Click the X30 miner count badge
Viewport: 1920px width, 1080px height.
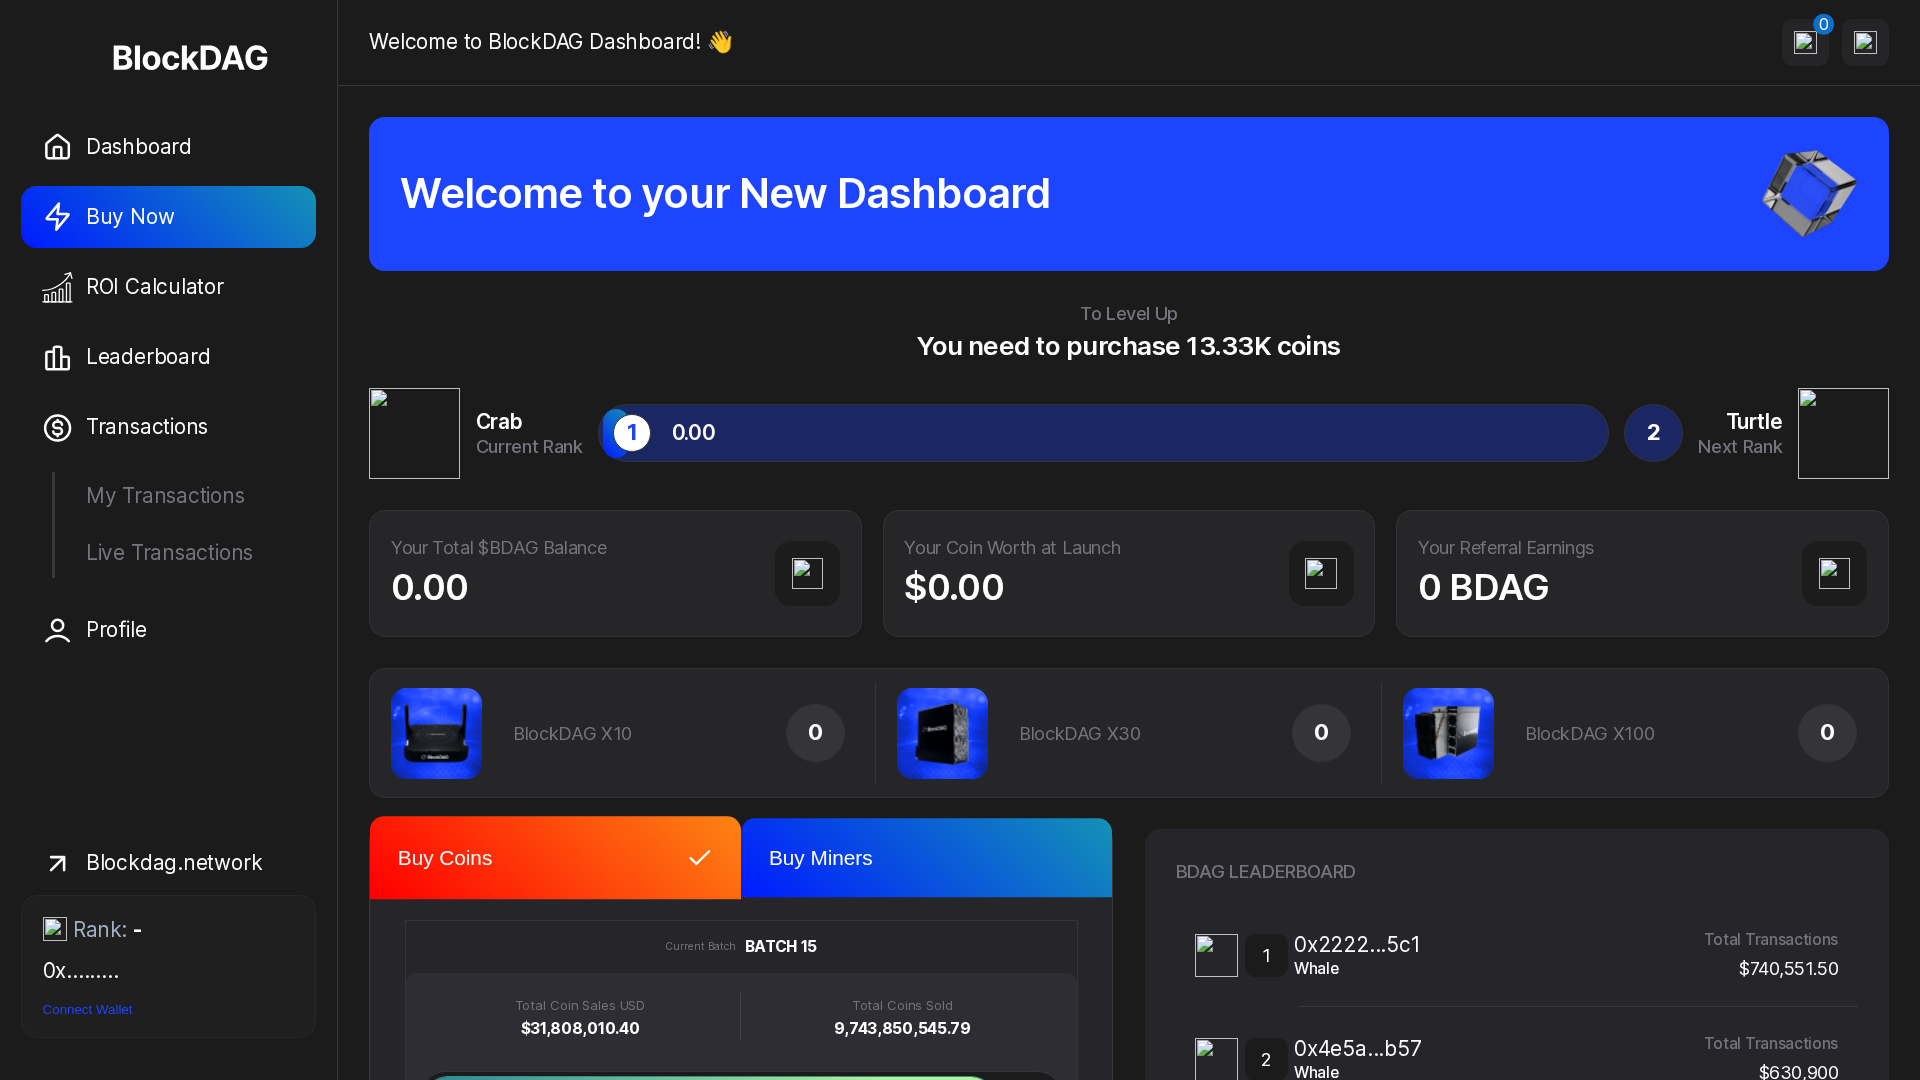point(1321,733)
